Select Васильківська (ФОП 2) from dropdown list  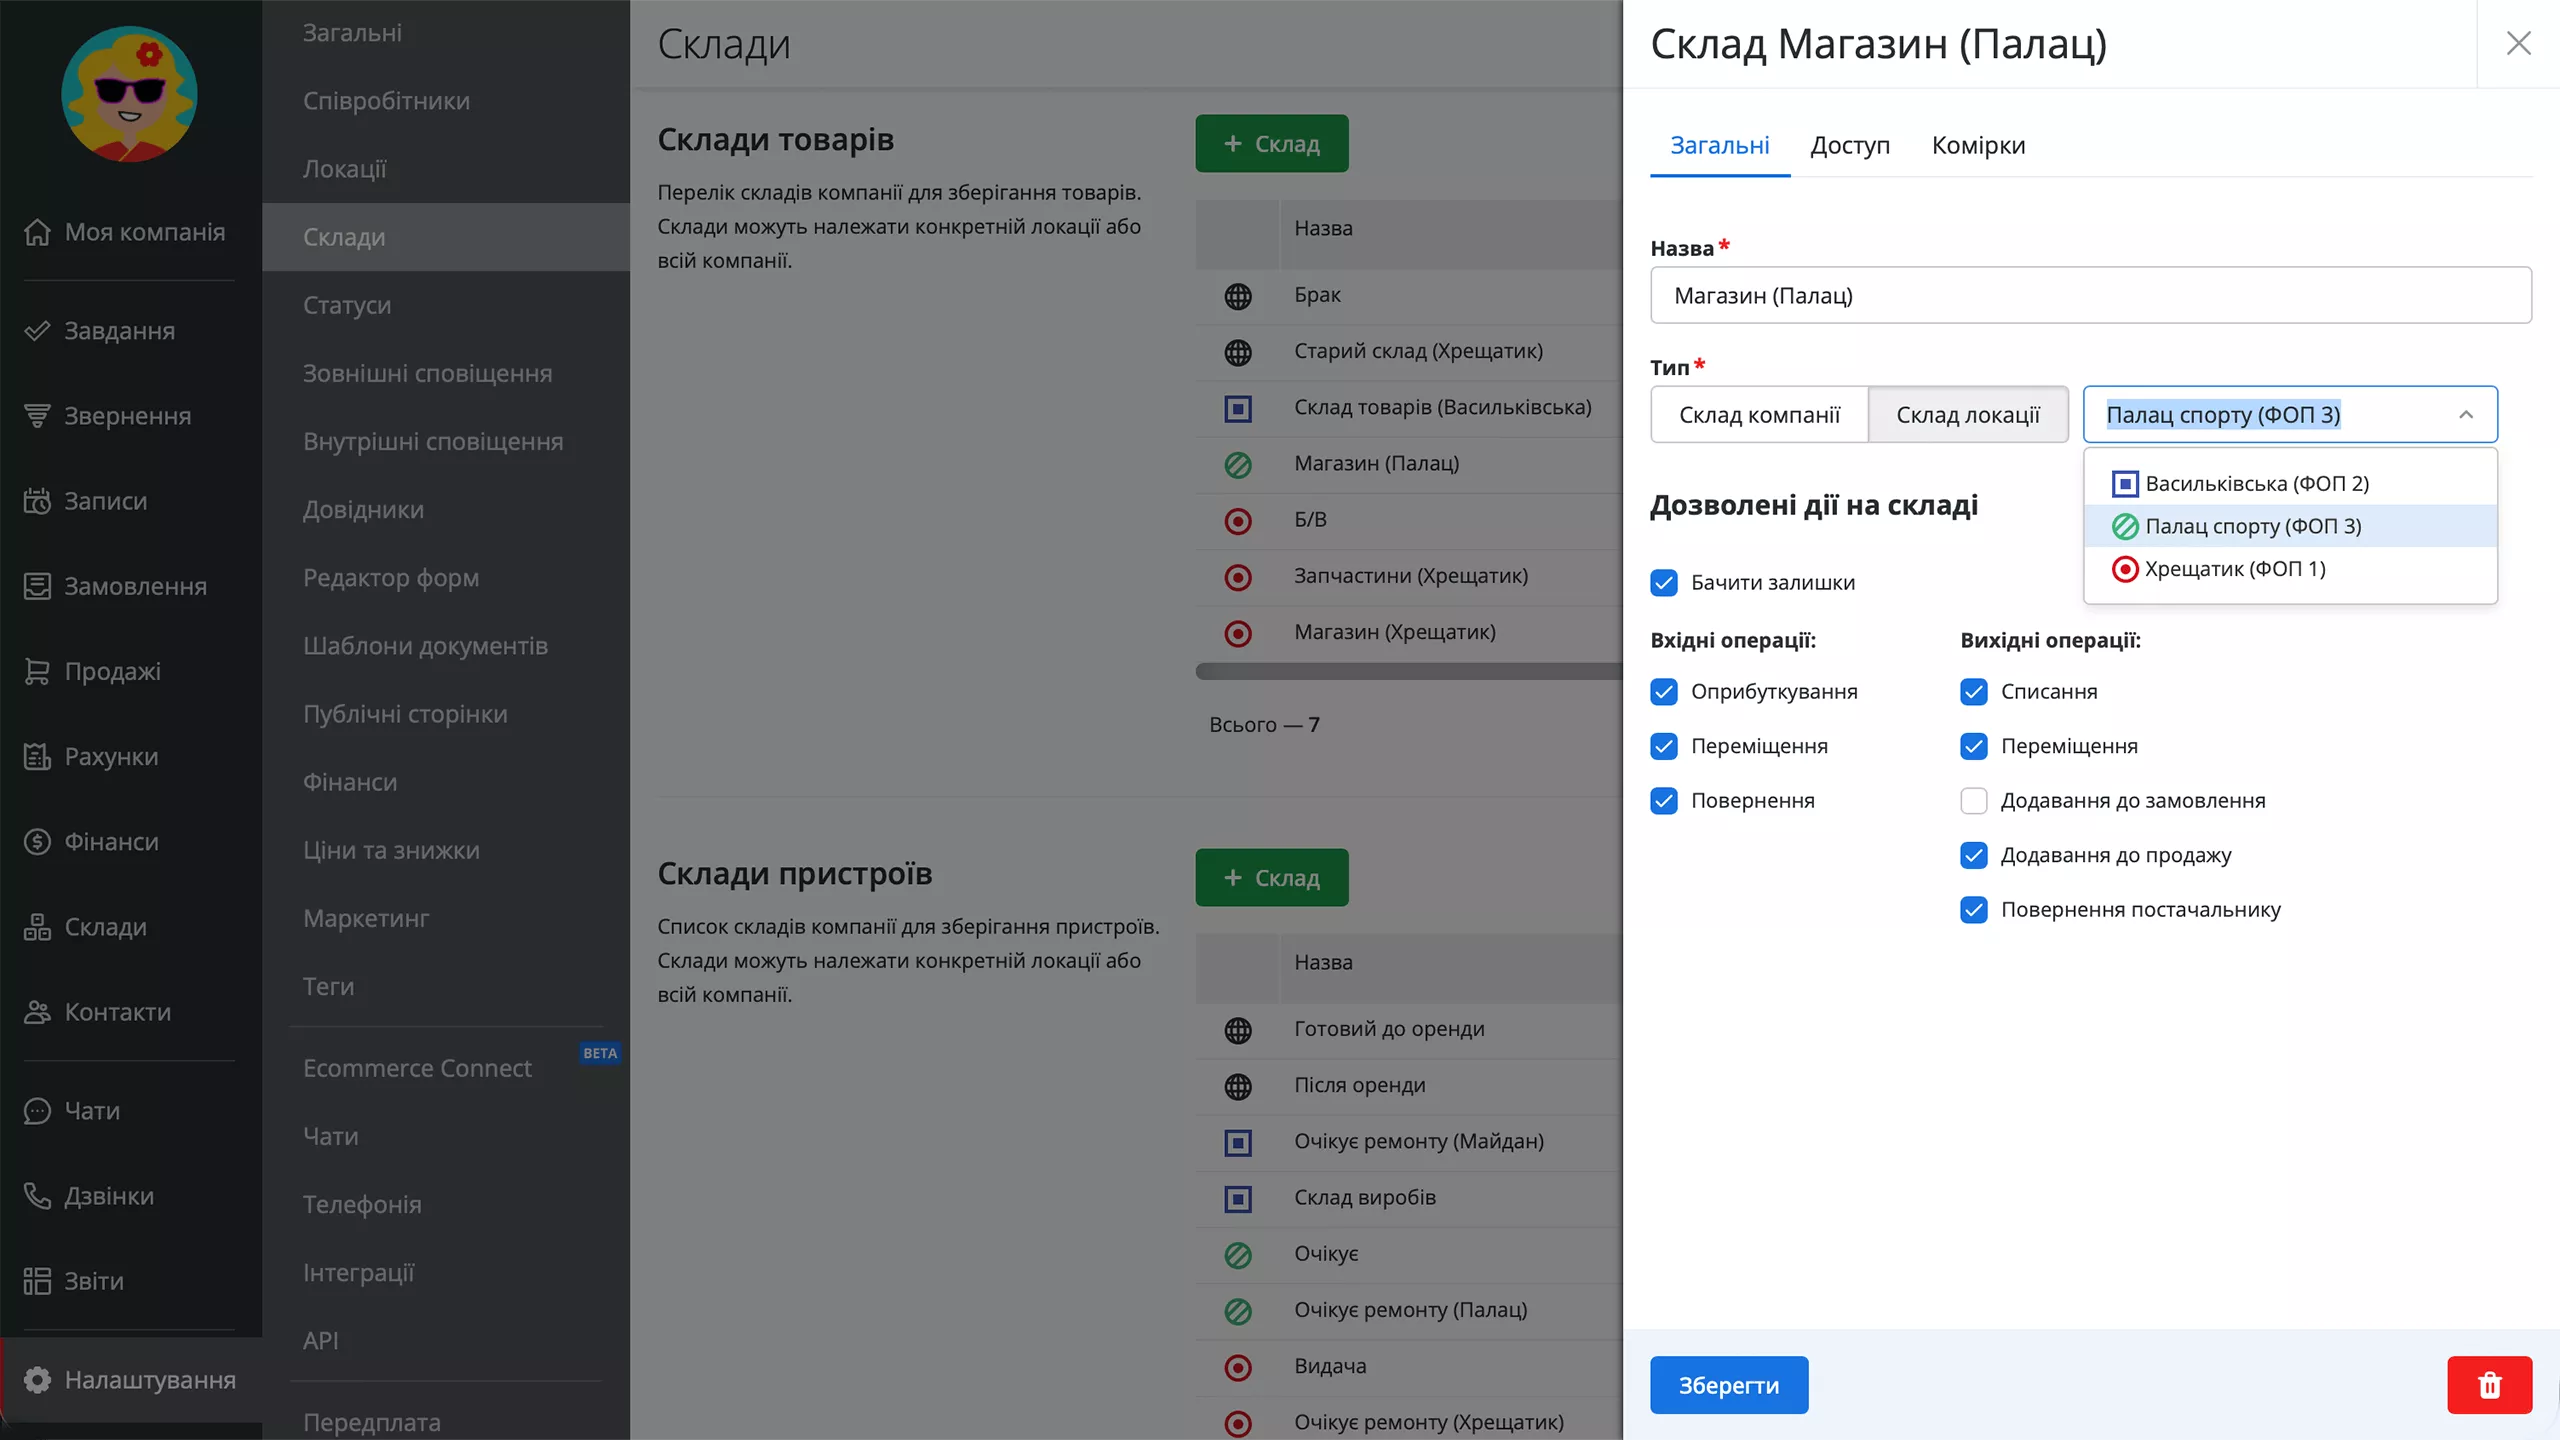pyautogui.click(x=2290, y=484)
